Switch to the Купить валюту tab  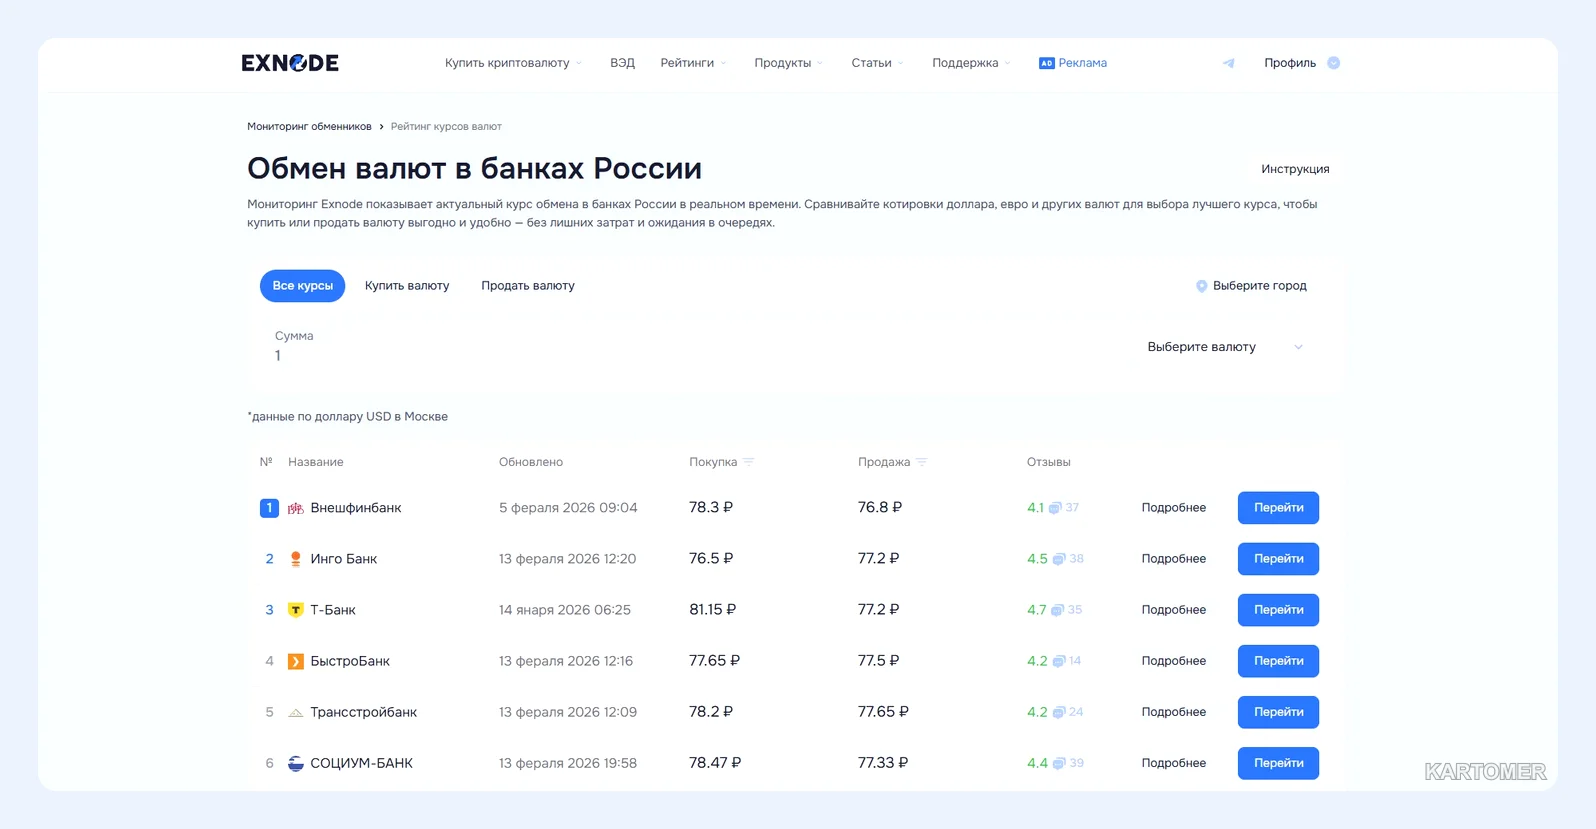click(407, 286)
